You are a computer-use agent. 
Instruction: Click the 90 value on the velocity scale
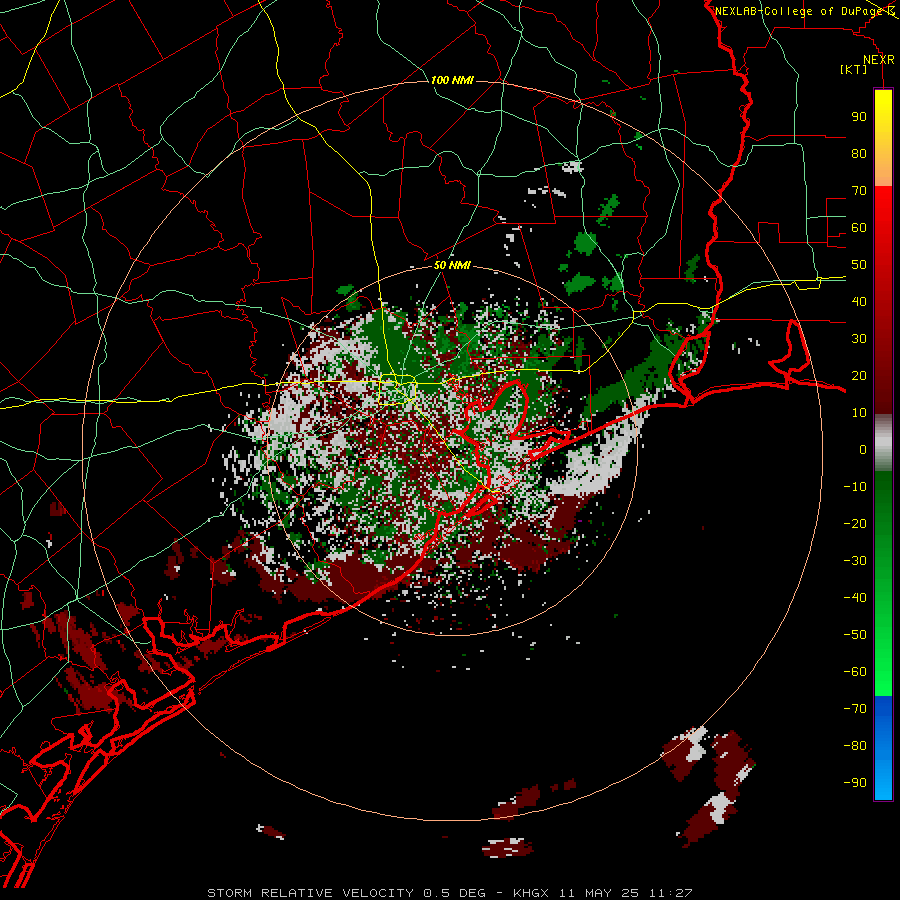(859, 117)
